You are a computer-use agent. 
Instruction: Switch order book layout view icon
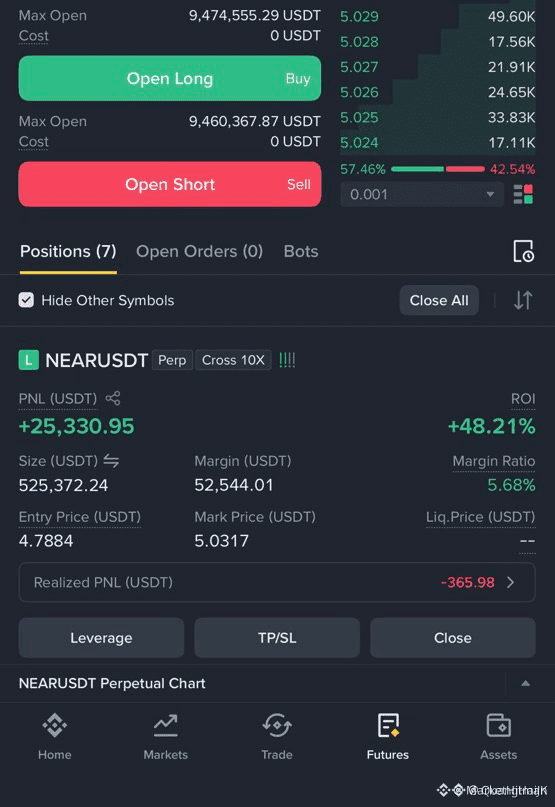click(x=523, y=195)
